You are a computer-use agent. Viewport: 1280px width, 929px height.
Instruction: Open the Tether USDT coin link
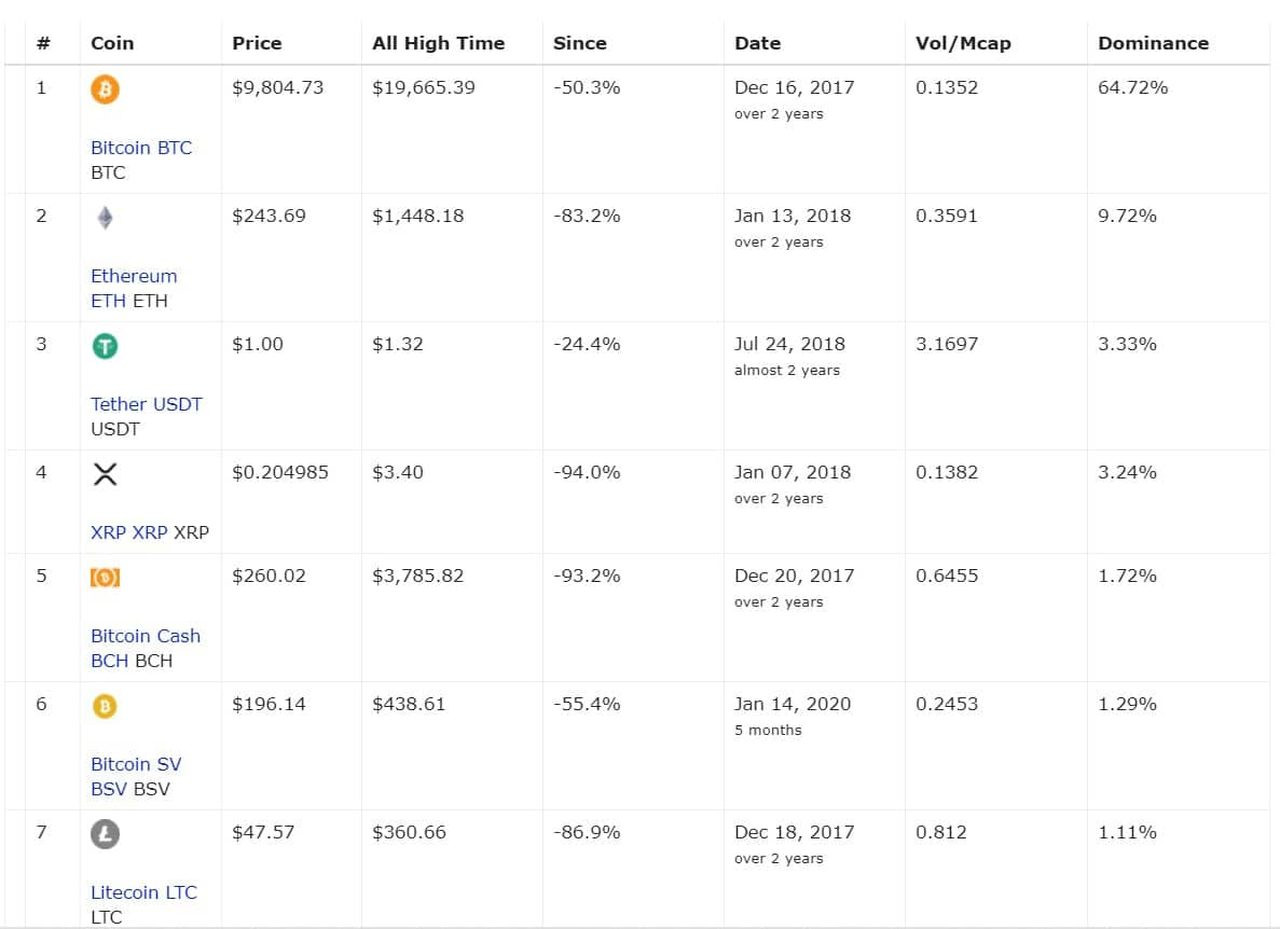(x=146, y=404)
